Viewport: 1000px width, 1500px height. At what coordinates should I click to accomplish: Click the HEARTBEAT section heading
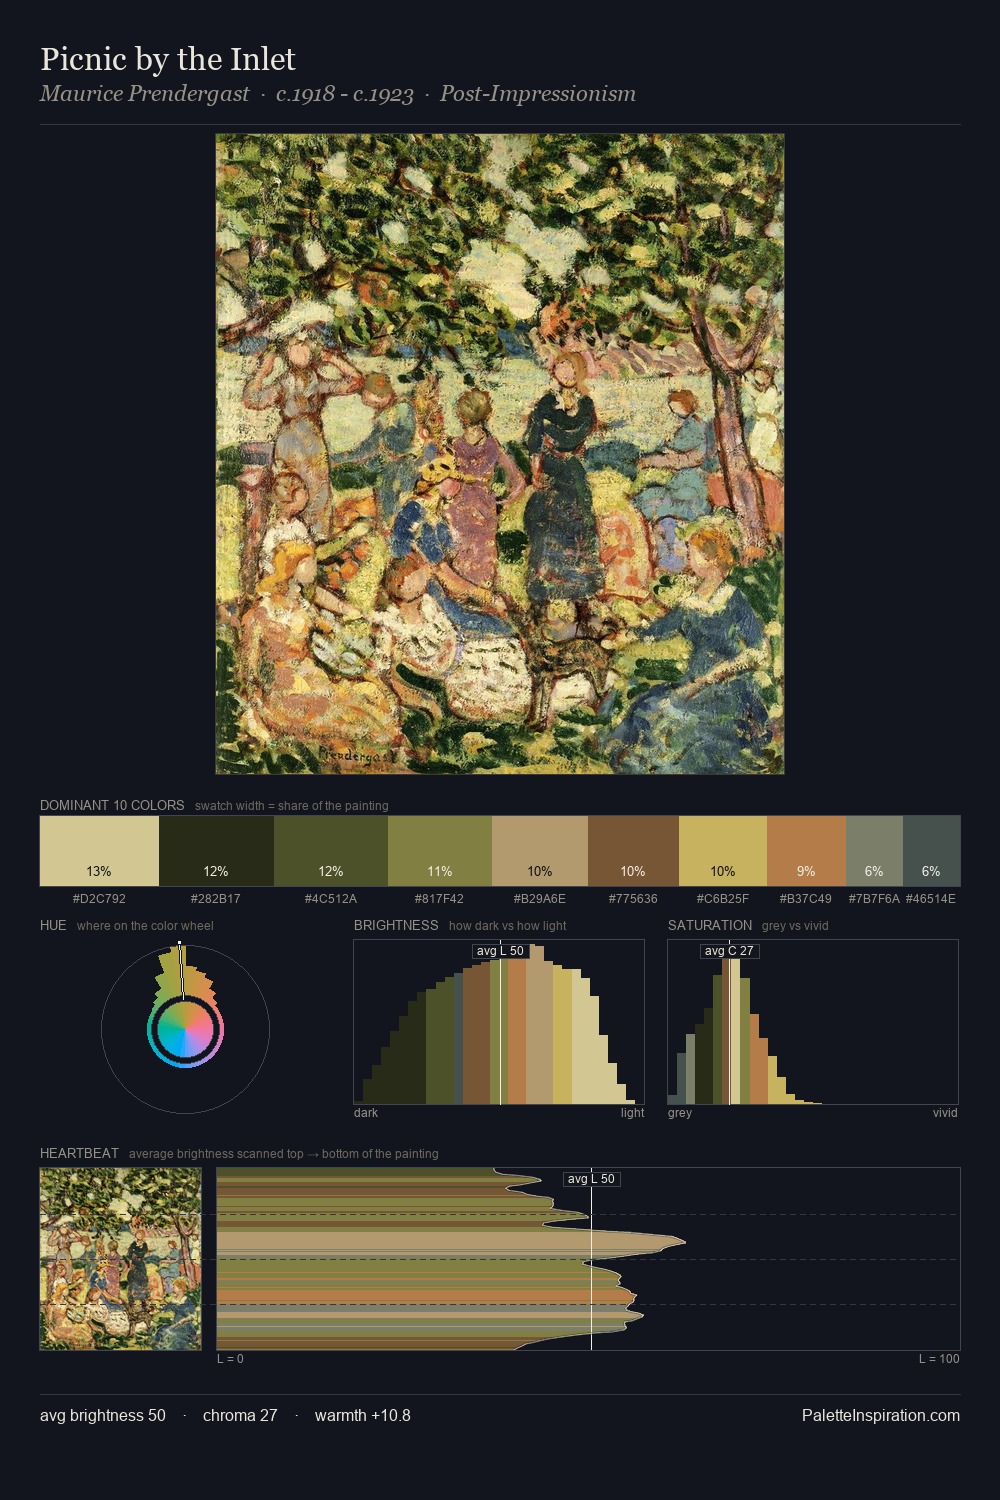tap(79, 1153)
